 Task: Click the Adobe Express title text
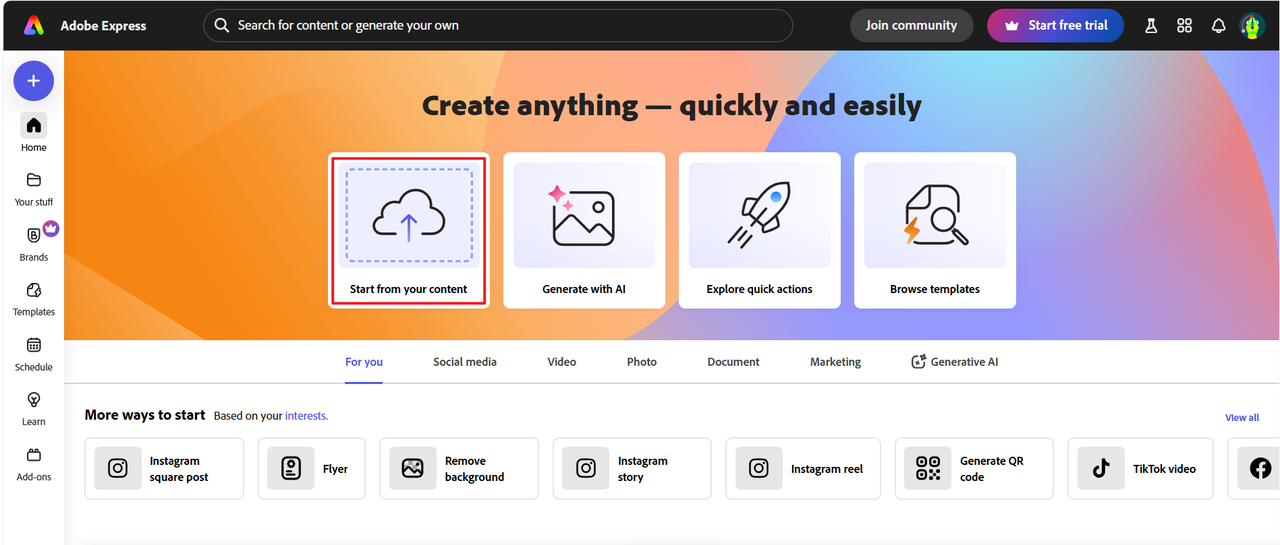click(103, 26)
